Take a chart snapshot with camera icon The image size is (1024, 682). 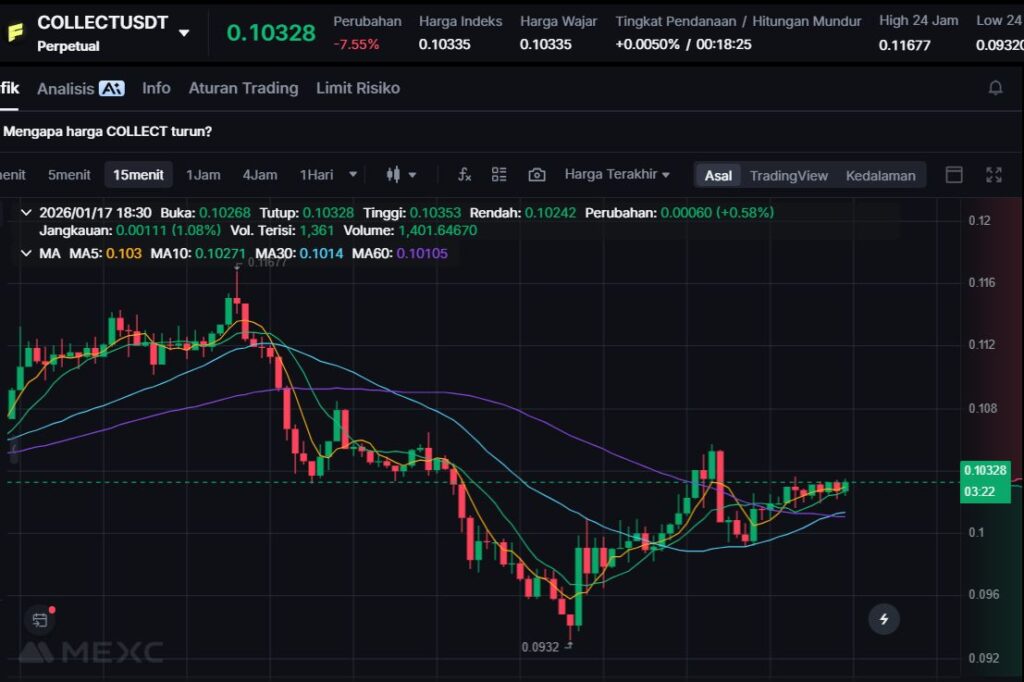click(x=537, y=175)
